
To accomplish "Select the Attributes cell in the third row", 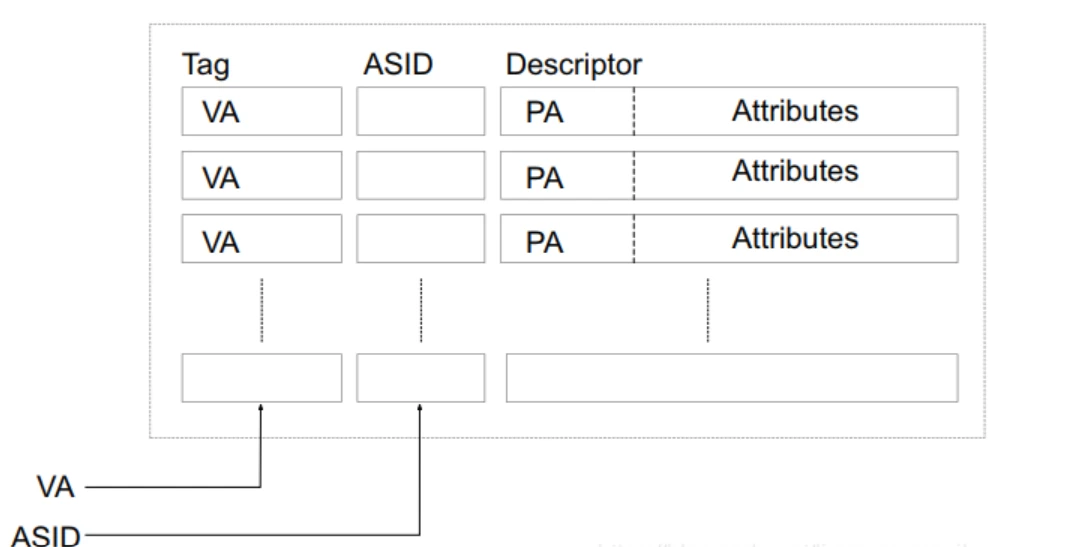I will pyautogui.click(x=795, y=239).
